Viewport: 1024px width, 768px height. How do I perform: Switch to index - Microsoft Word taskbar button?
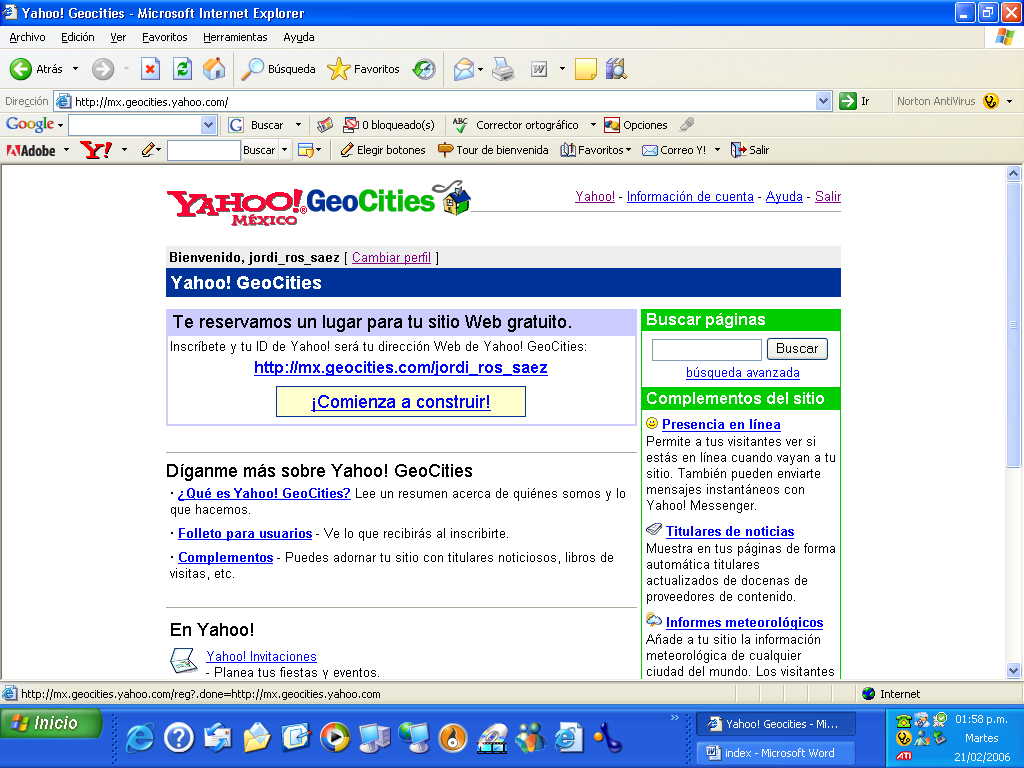[775, 753]
